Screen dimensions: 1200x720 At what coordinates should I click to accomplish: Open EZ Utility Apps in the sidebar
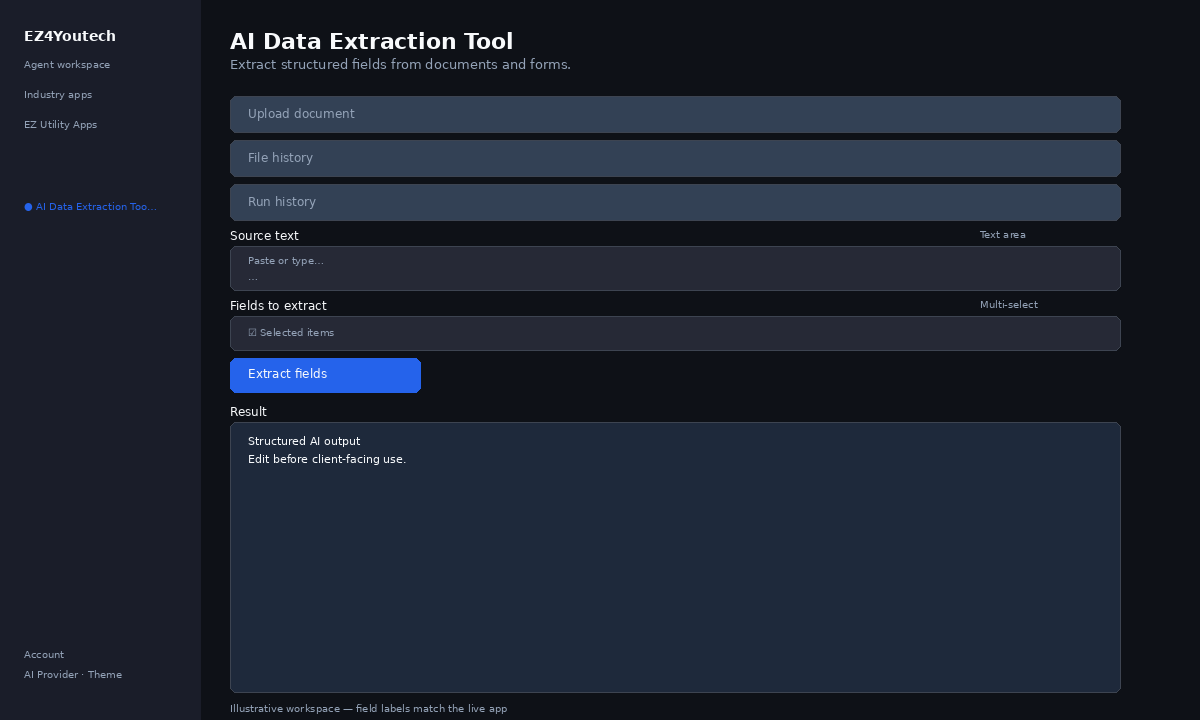click(60, 125)
